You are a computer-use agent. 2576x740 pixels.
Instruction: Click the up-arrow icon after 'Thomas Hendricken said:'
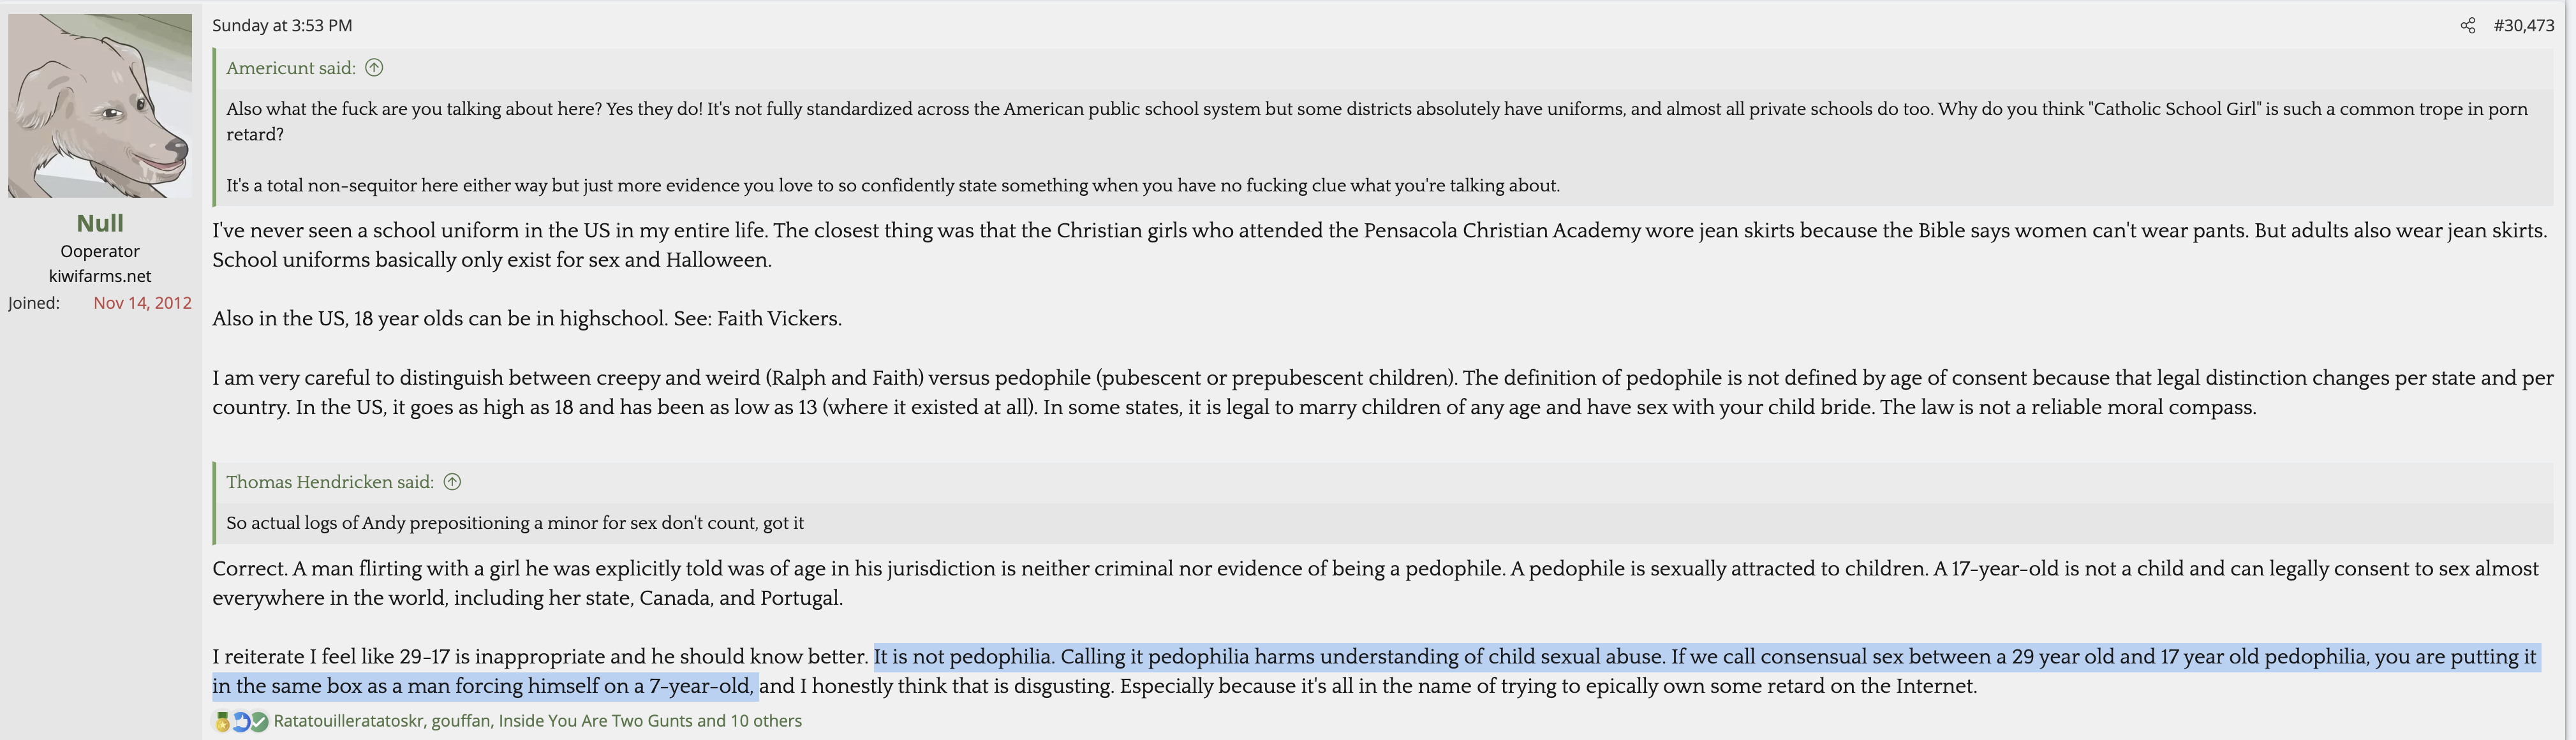(452, 482)
